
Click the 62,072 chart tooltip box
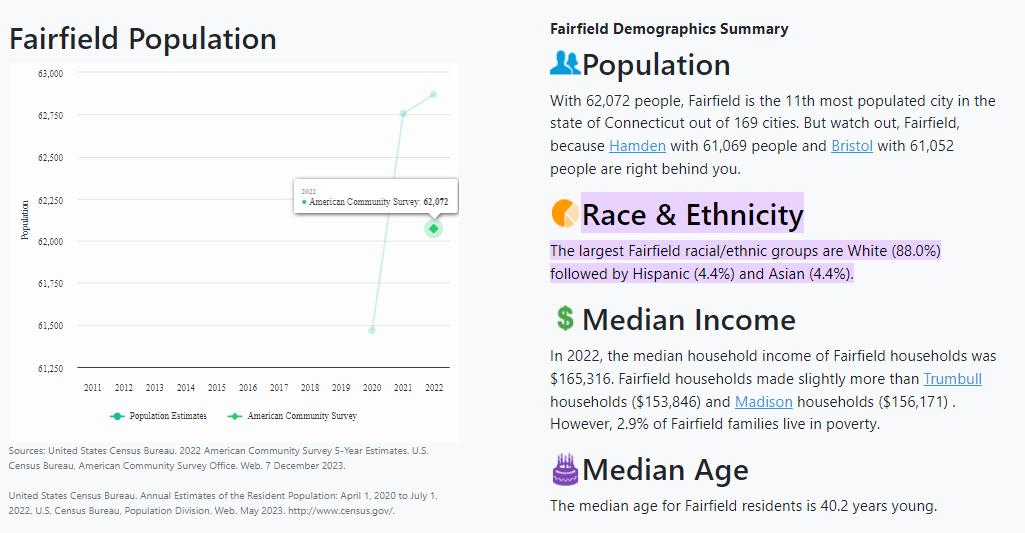376,197
